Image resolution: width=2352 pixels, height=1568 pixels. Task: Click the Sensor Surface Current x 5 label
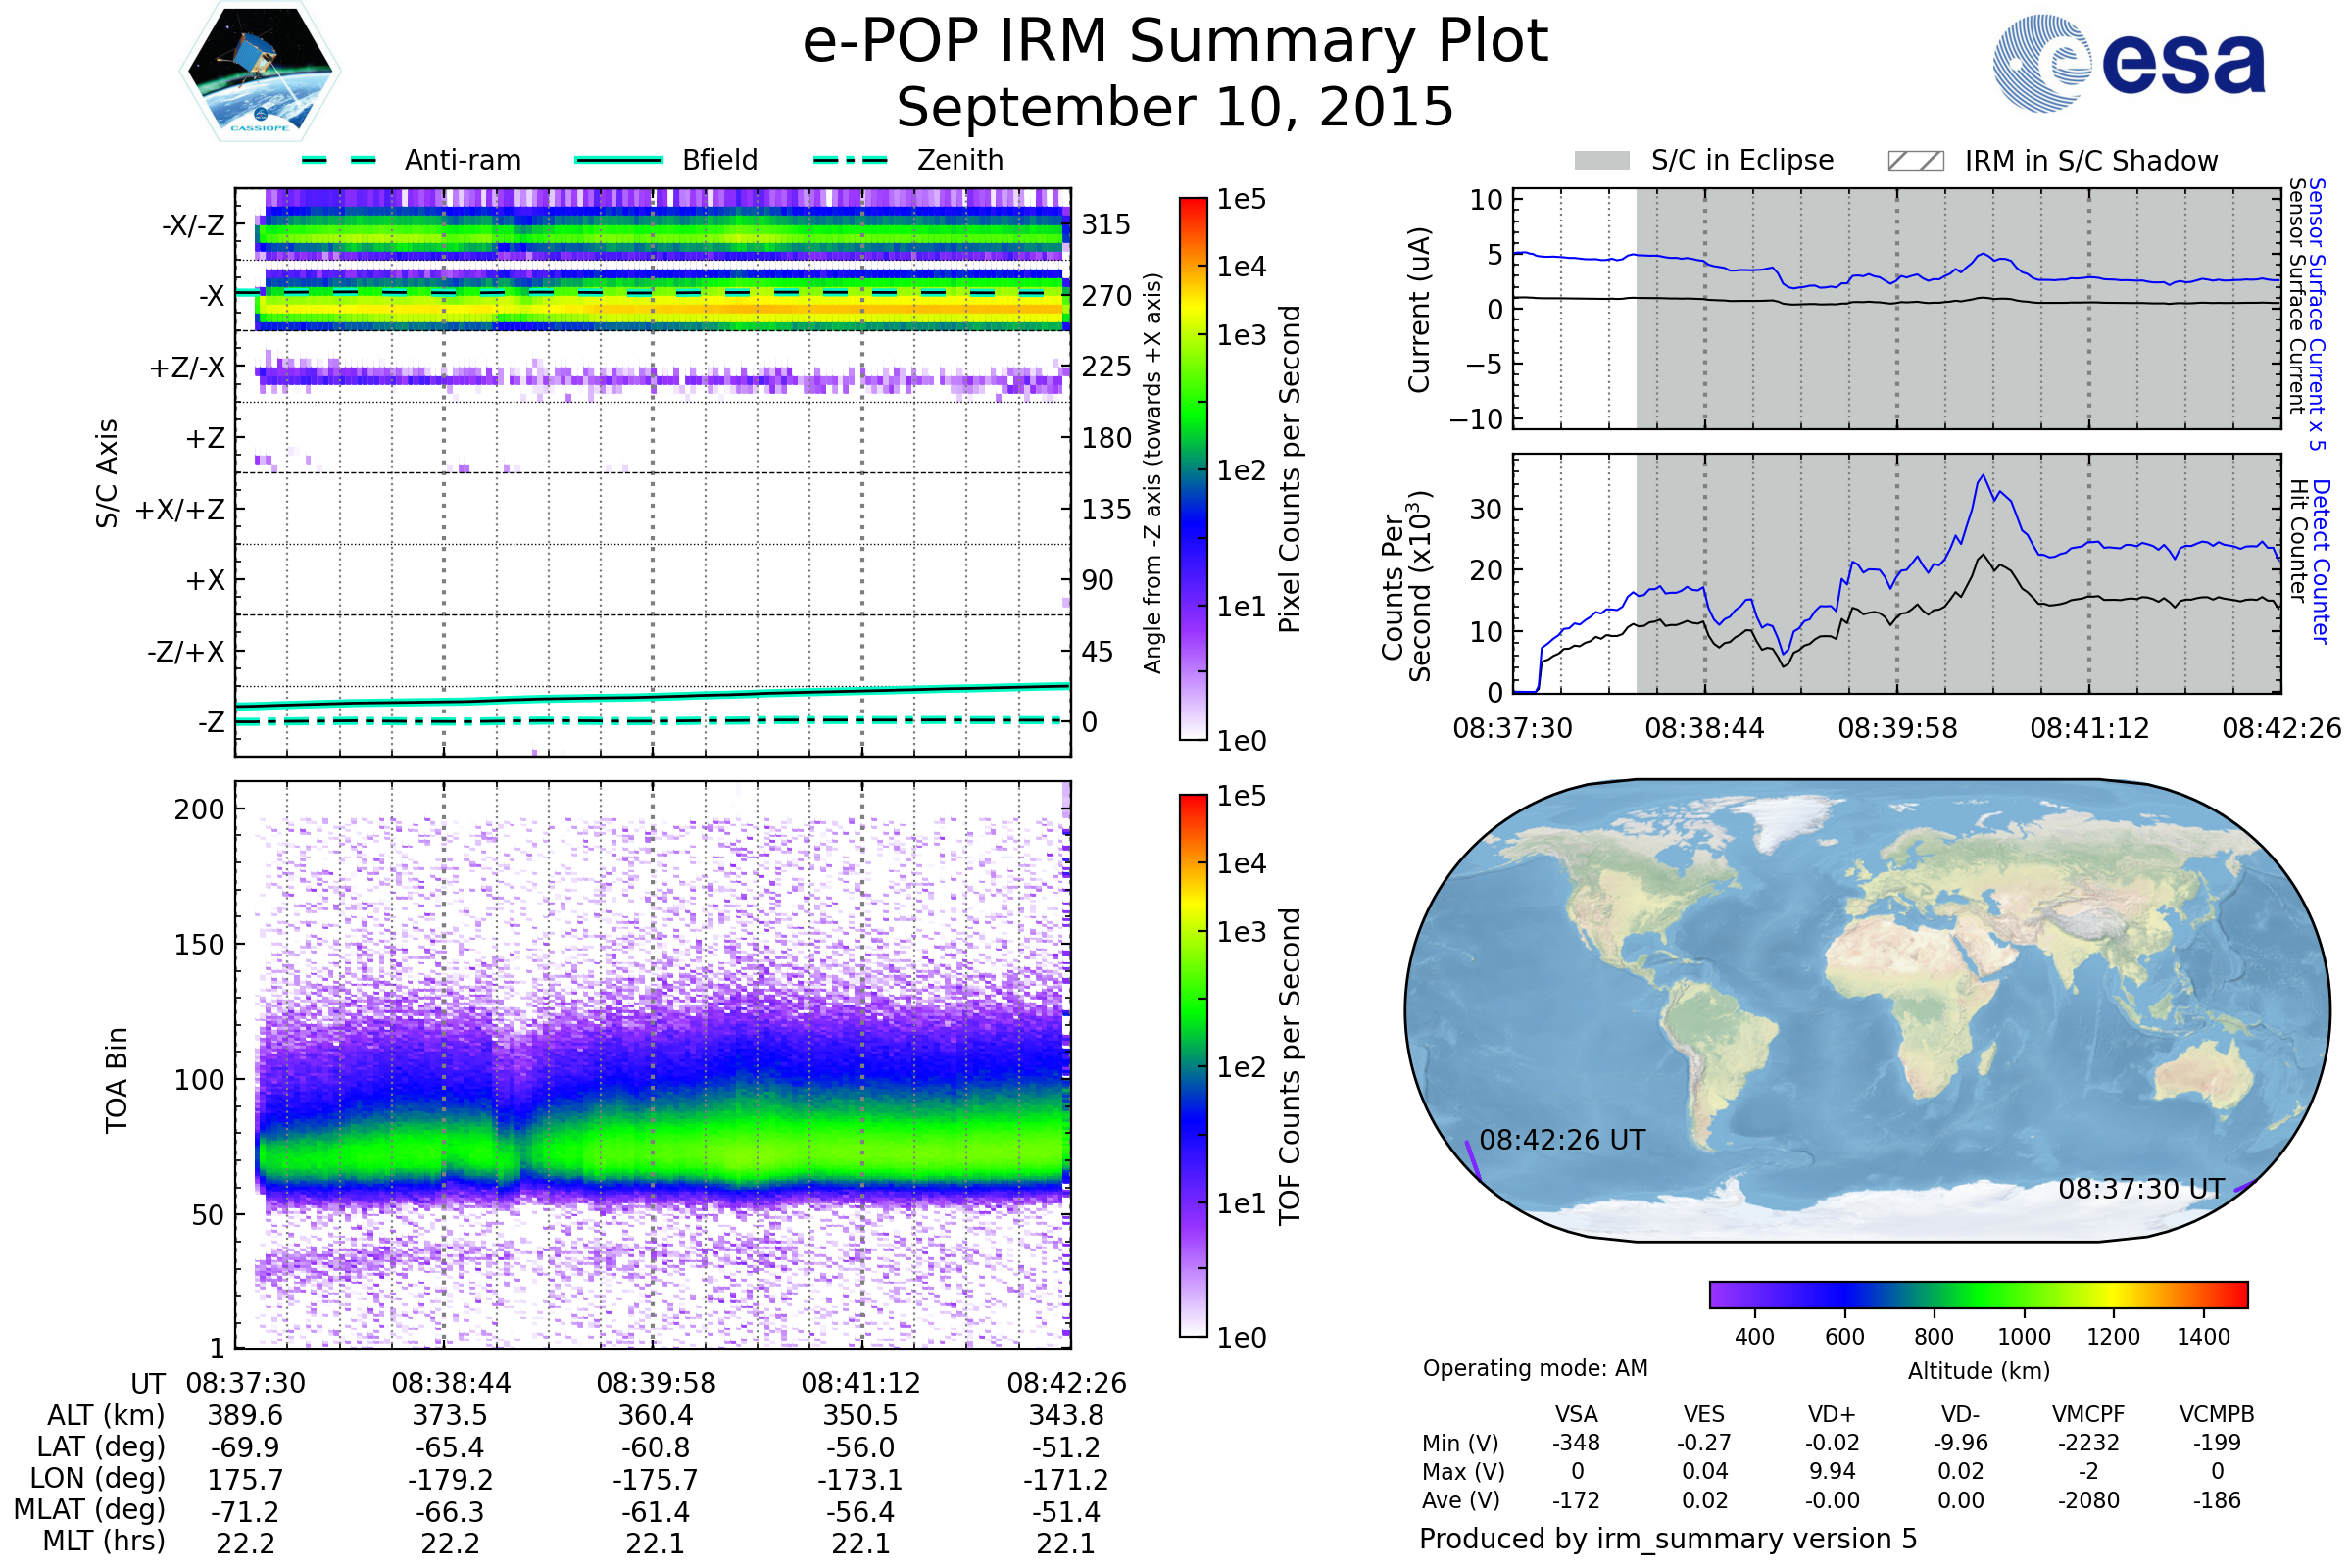pyautogui.click(x=2318, y=314)
